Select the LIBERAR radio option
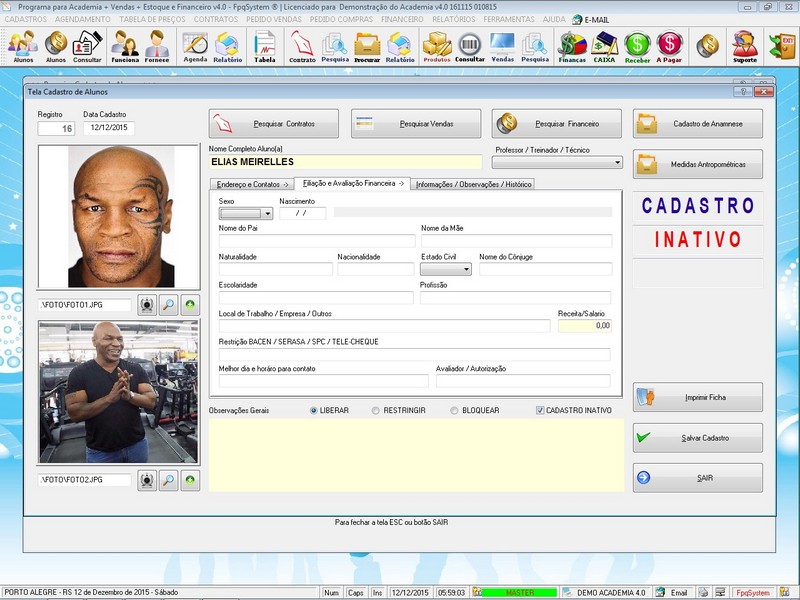This screenshot has height=600, width=800. [x=314, y=410]
